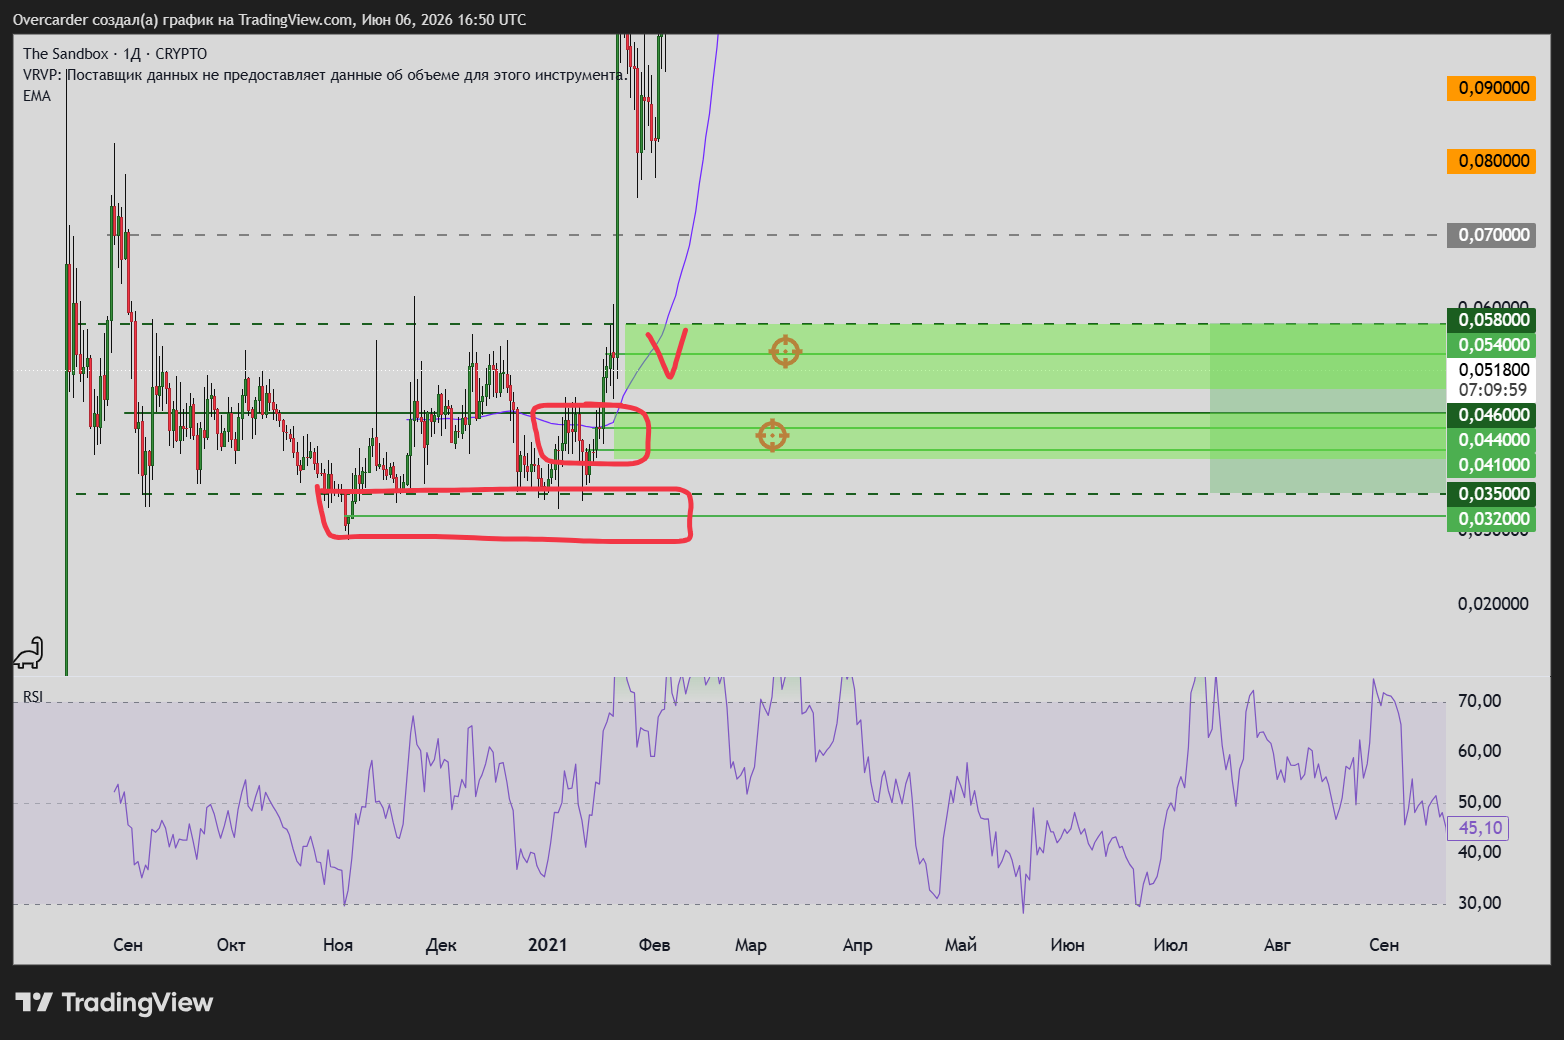Click the 0,054000 price level label
The height and width of the screenshot is (1040, 1564).
[x=1491, y=345]
